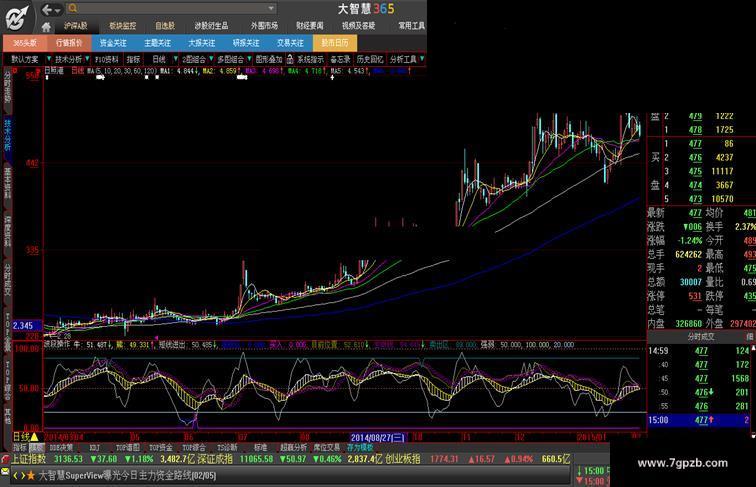
Task: Switch to the 交易关注 tab
Action: (291, 43)
